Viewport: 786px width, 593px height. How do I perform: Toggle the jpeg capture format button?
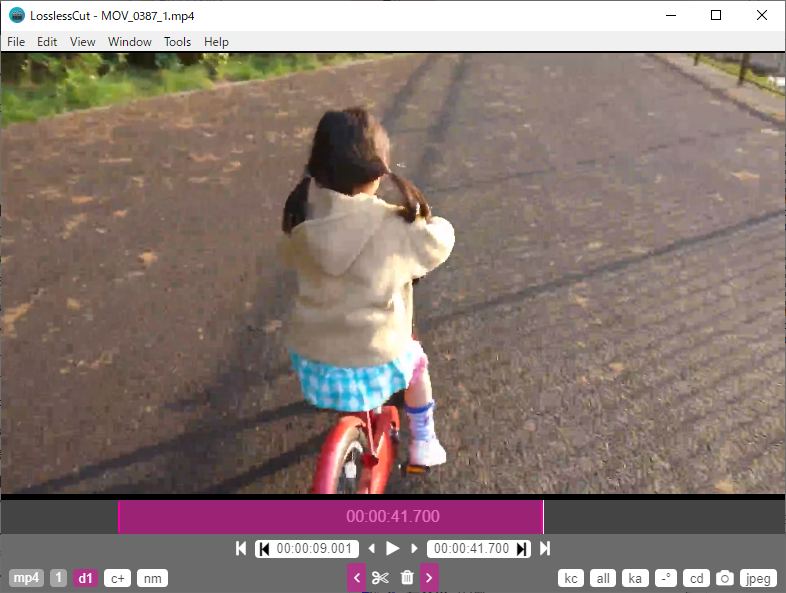pos(758,578)
